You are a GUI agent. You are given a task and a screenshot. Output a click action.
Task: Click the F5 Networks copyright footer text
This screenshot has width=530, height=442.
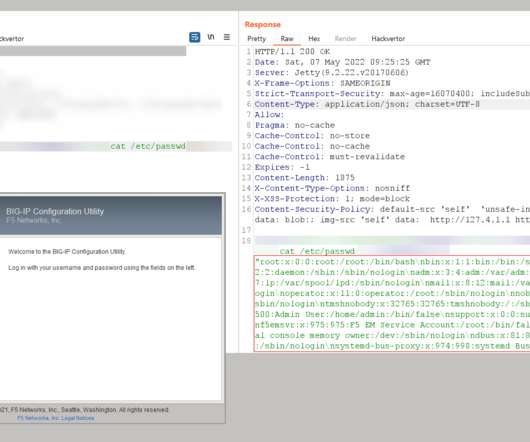pyautogui.click(x=84, y=410)
